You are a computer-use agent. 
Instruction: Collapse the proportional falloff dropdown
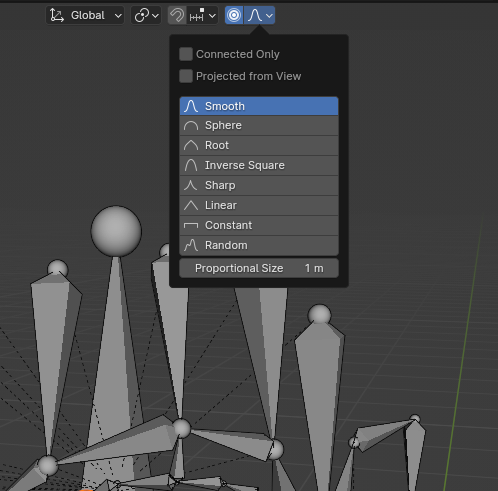pos(259,15)
